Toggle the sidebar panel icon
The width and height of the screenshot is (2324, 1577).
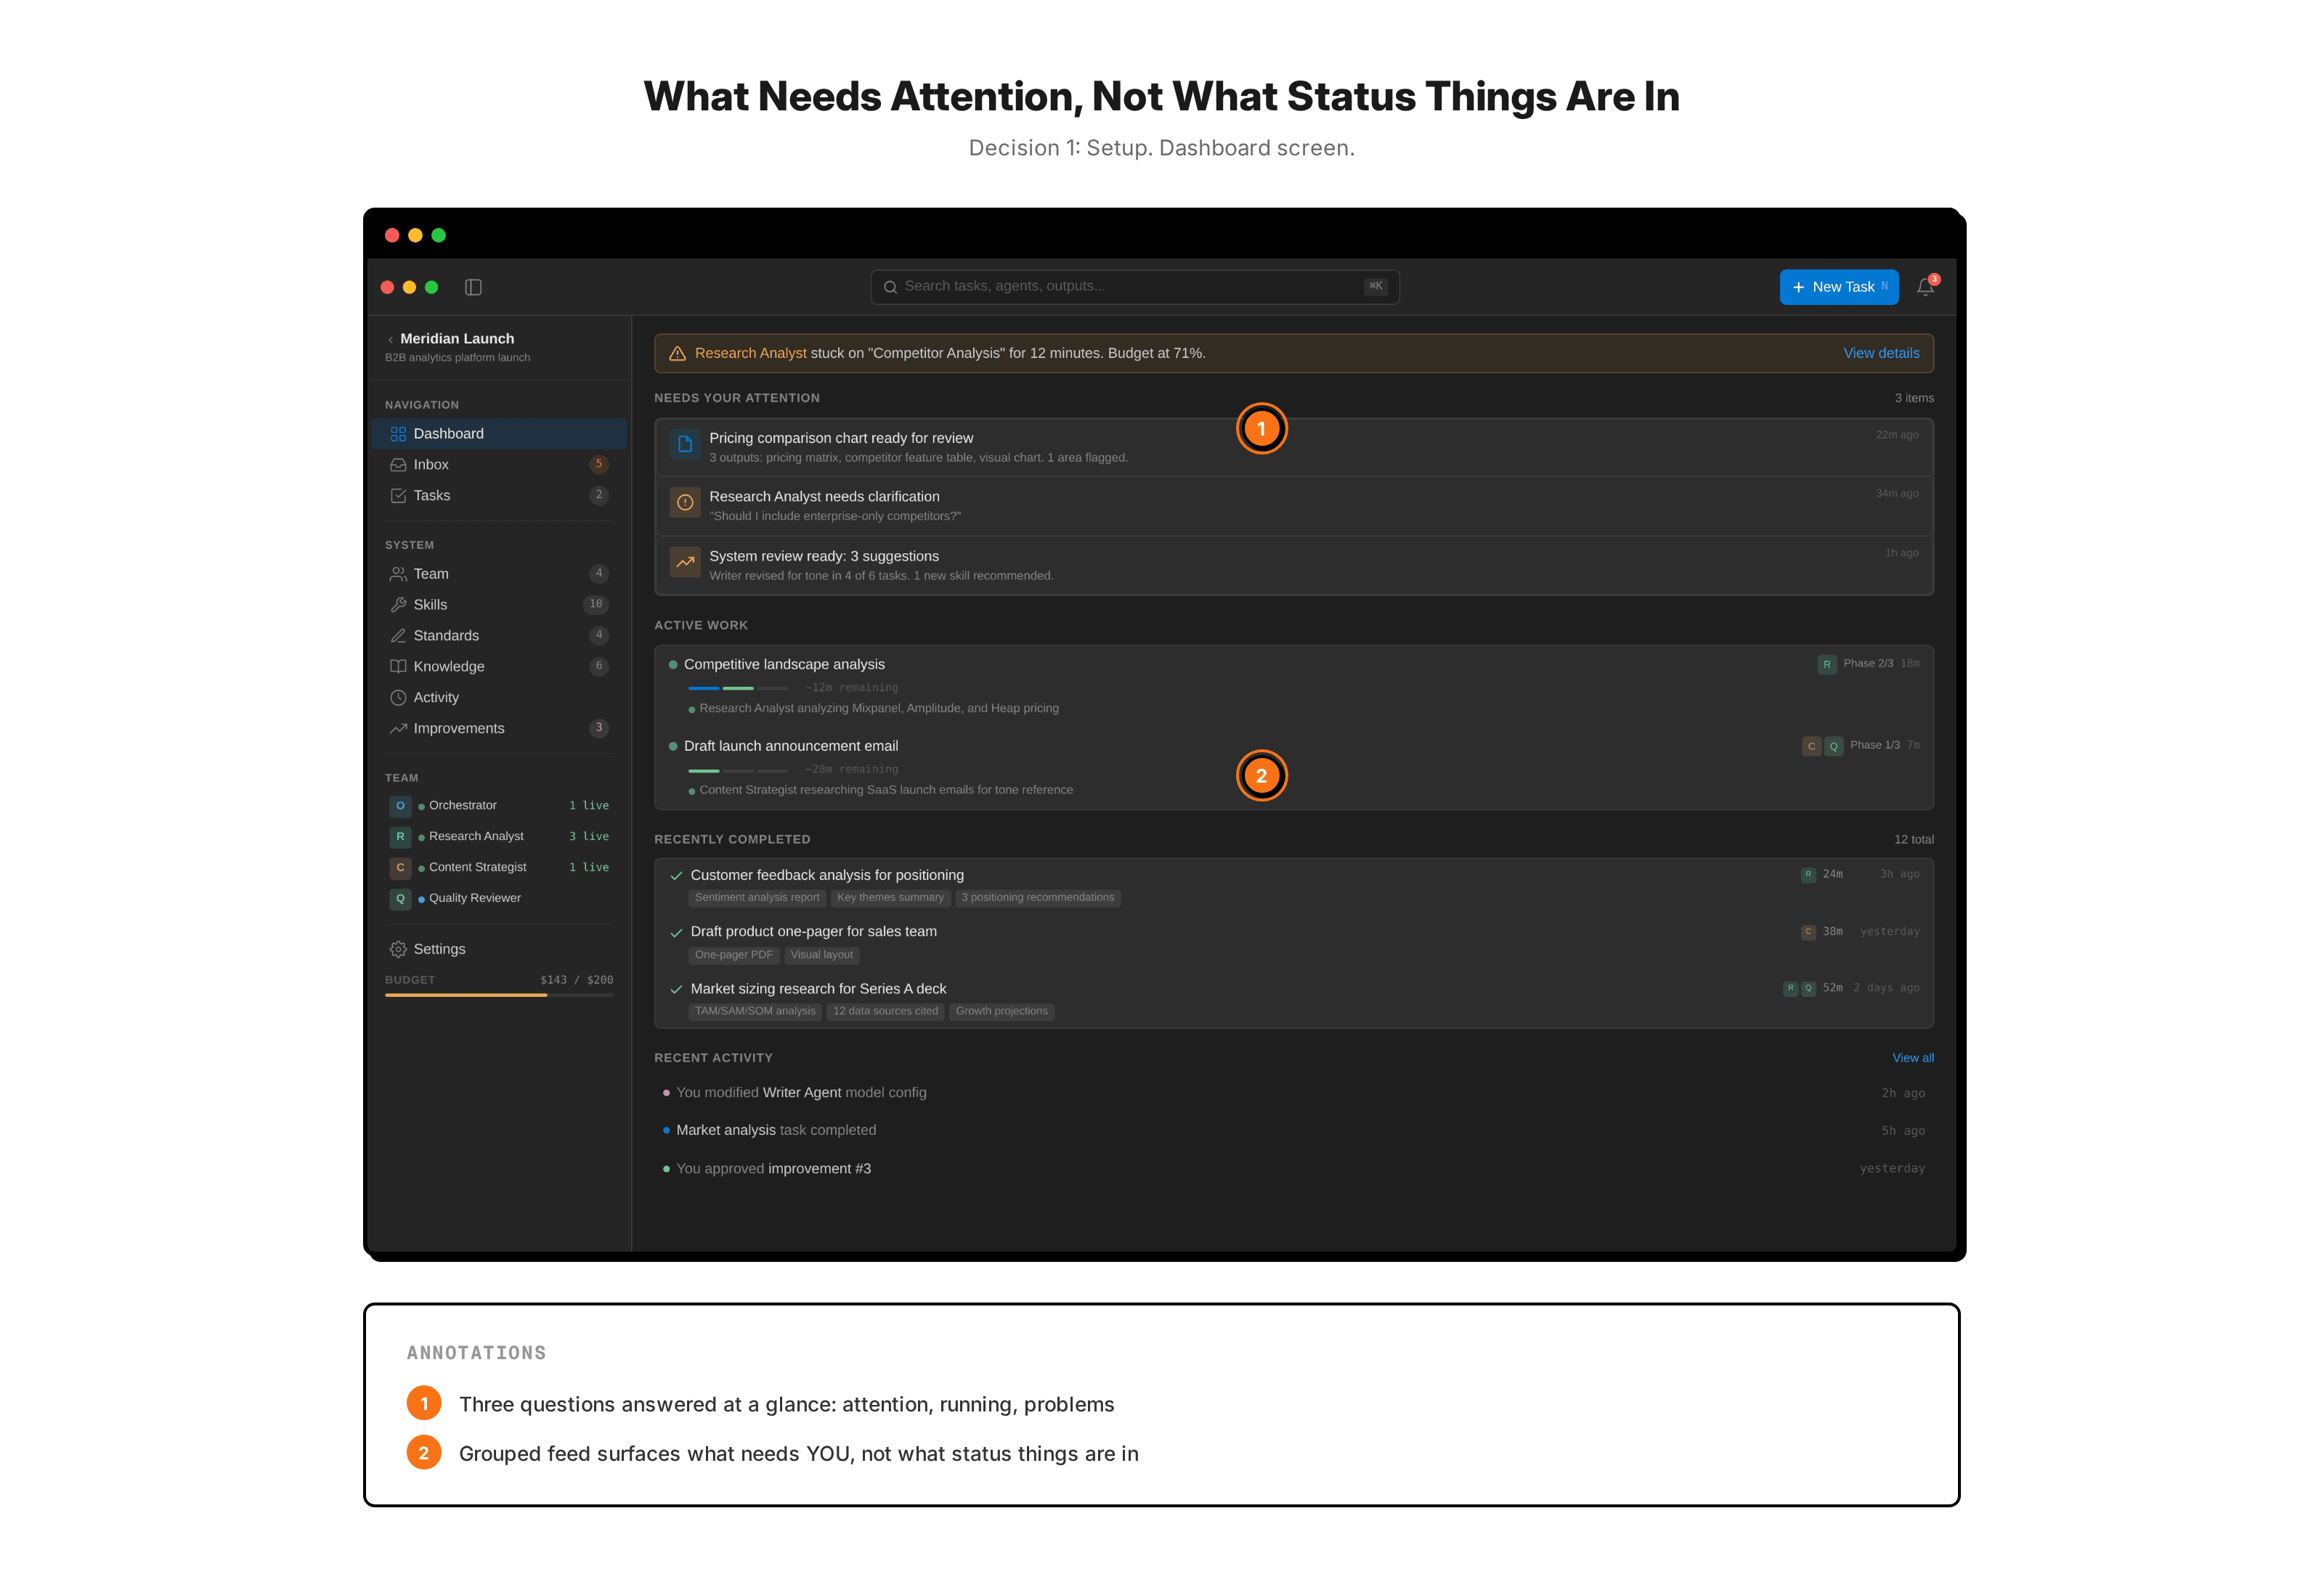point(473,287)
